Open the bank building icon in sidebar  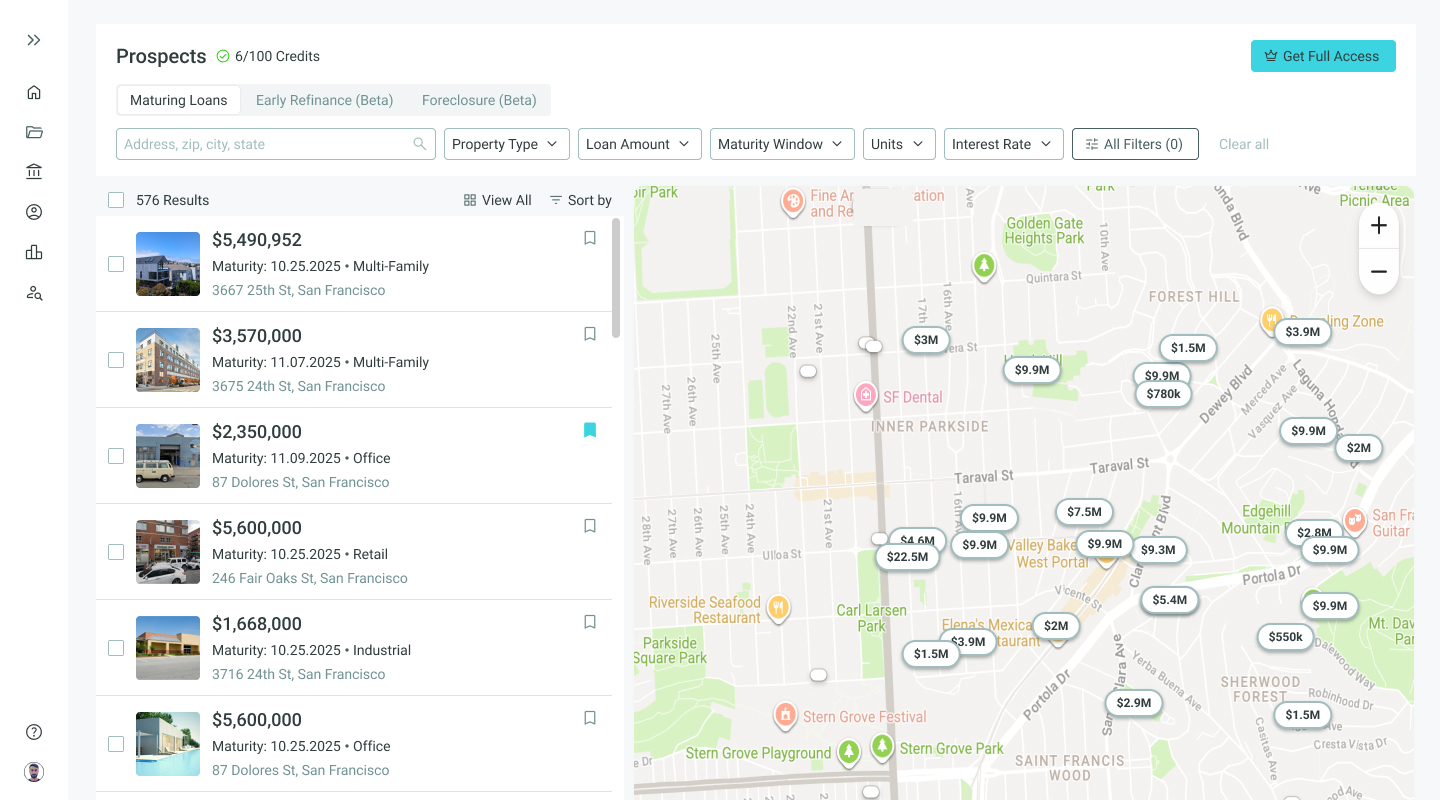point(34,172)
